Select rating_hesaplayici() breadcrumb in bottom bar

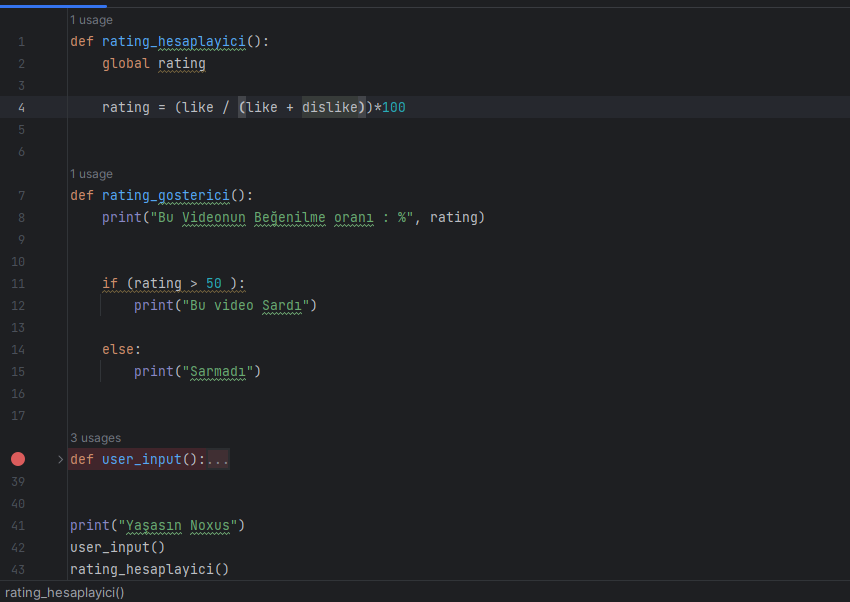pos(65,593)
